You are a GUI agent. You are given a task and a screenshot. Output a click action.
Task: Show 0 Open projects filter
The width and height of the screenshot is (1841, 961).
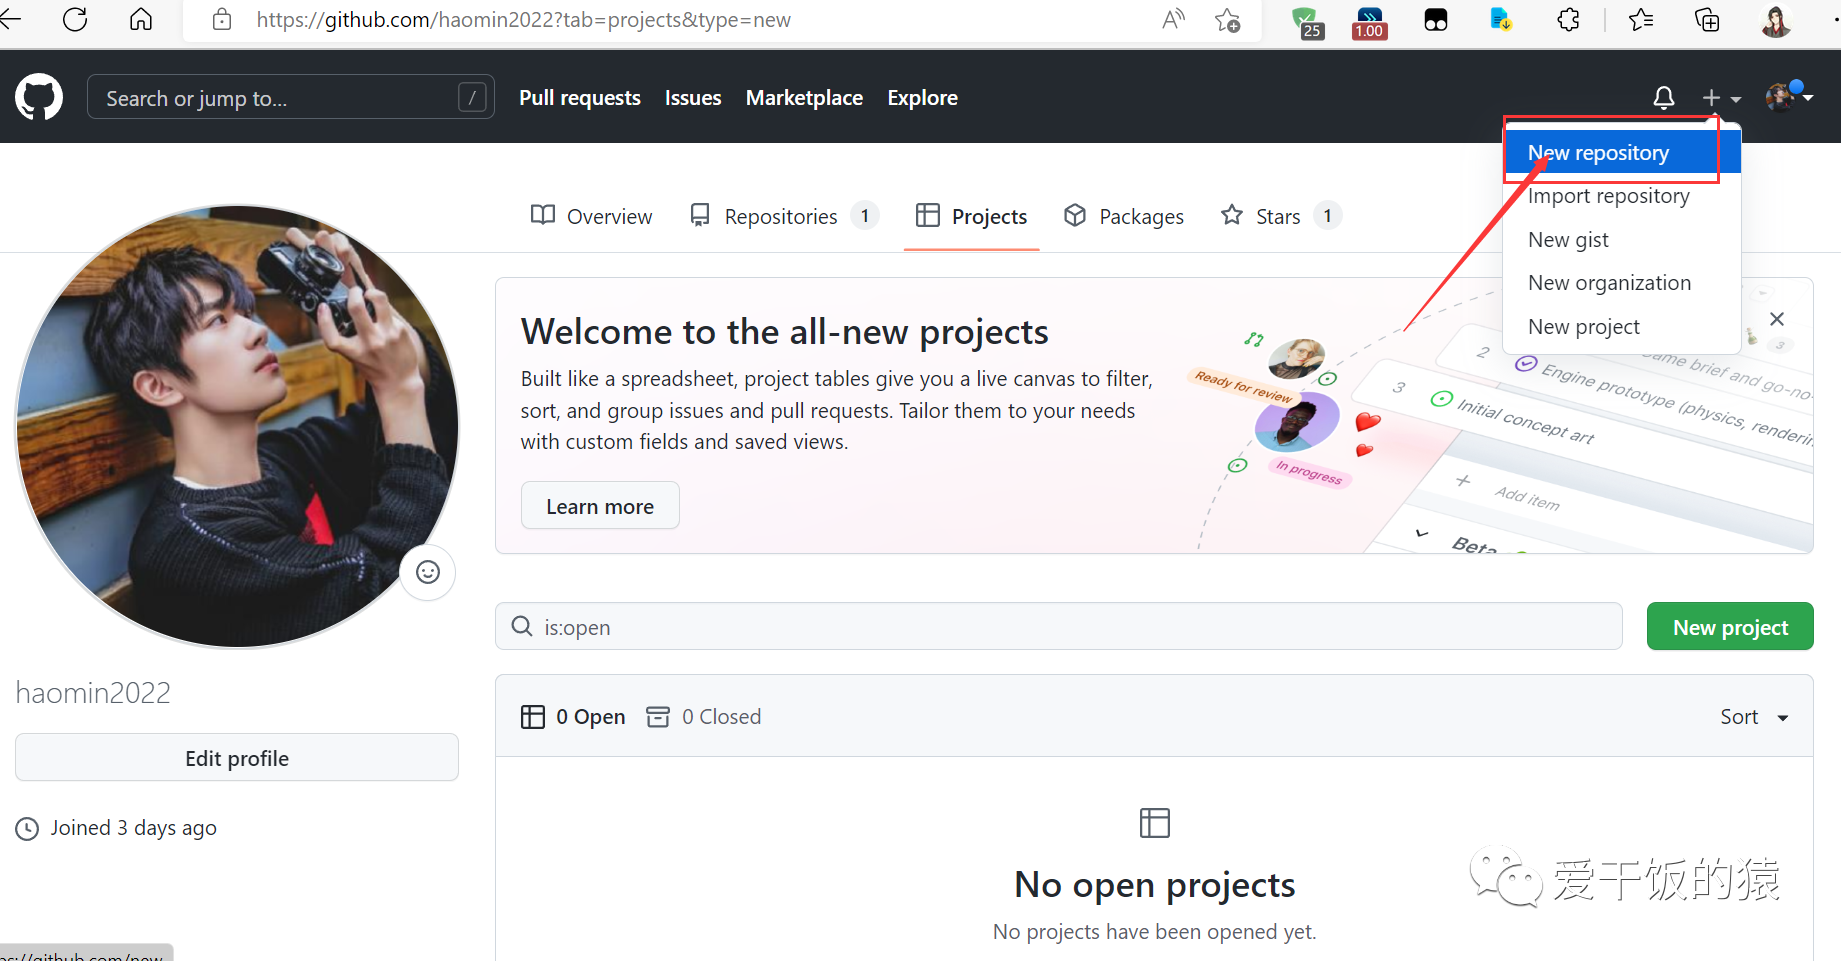[x=573, y=717]
